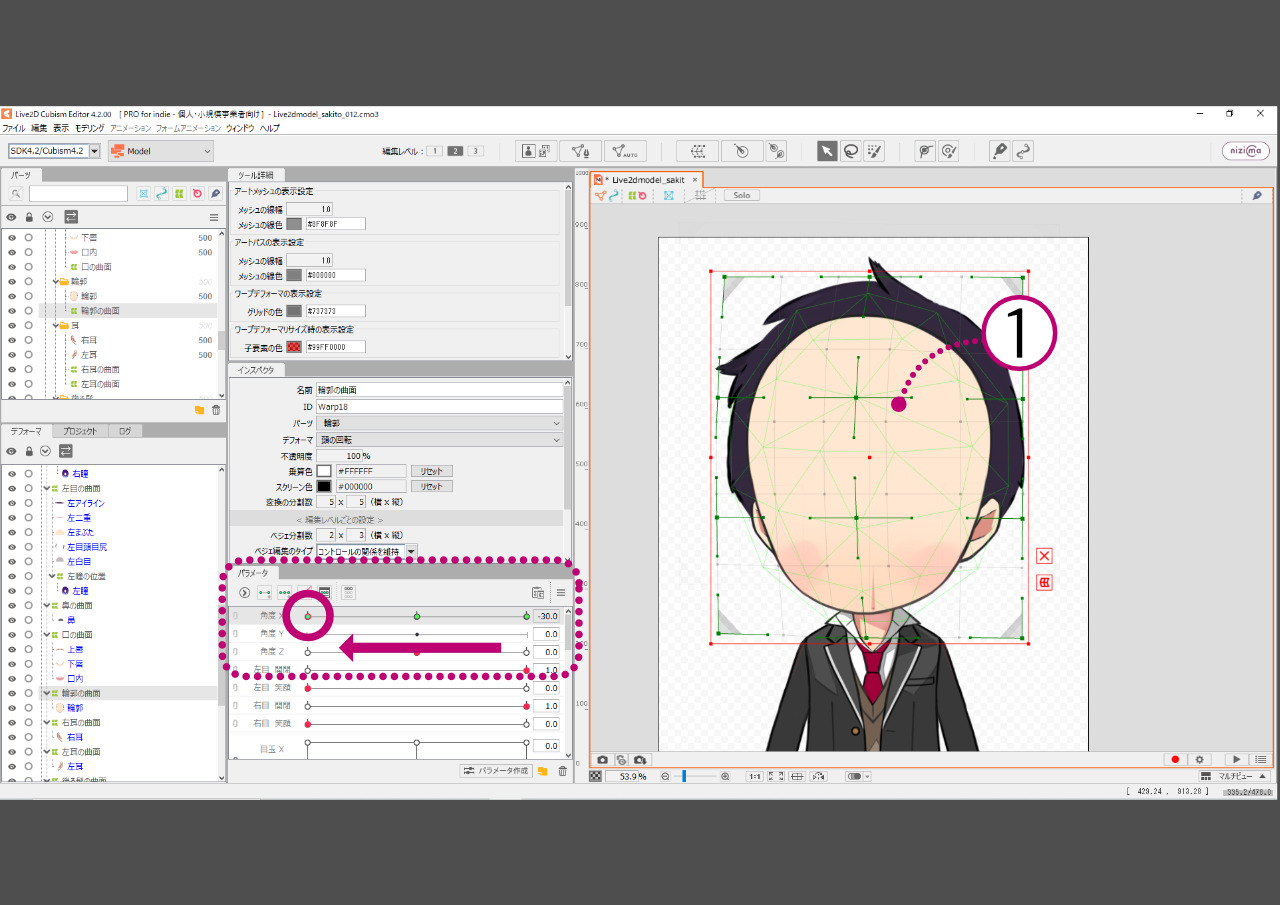Select the lasso selection tool
The width and height of the screenshot is (1280, 905).
tap(851, 151)
